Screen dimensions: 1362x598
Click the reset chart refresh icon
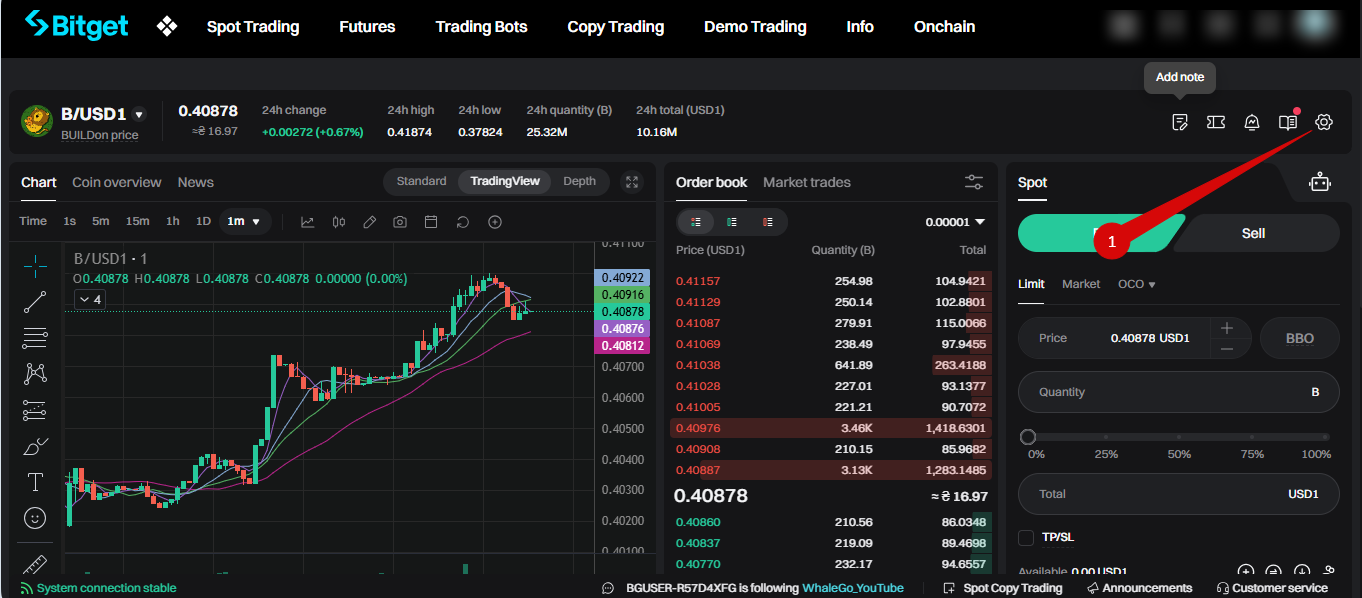coord(463,222)
